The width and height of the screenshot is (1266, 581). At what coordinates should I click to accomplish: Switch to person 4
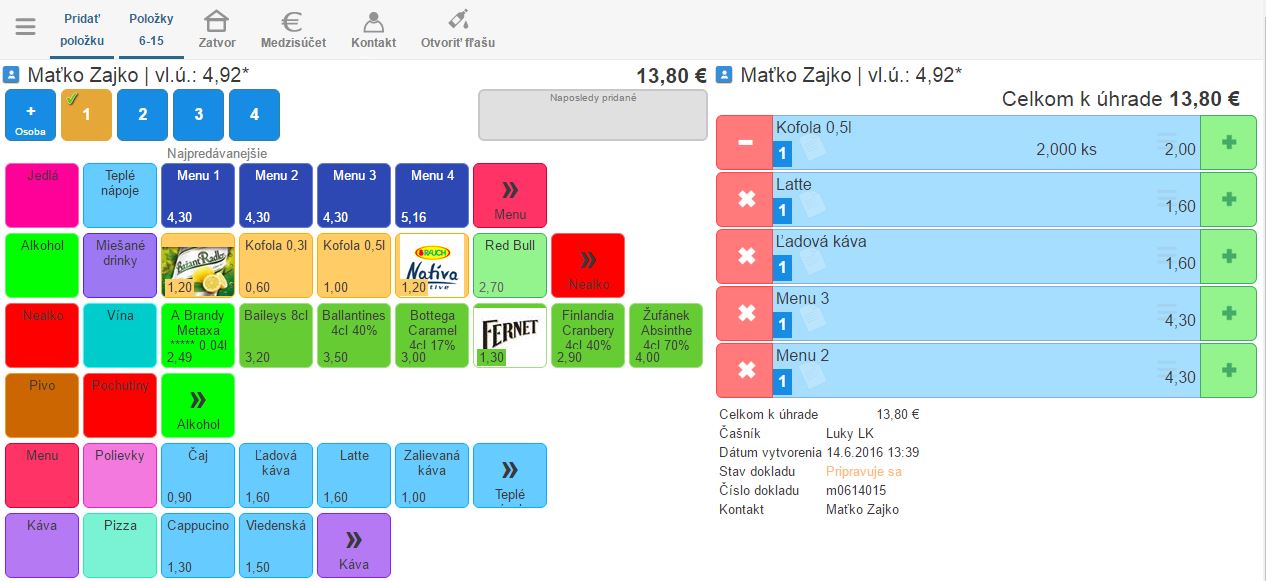(x=254, y=115)
